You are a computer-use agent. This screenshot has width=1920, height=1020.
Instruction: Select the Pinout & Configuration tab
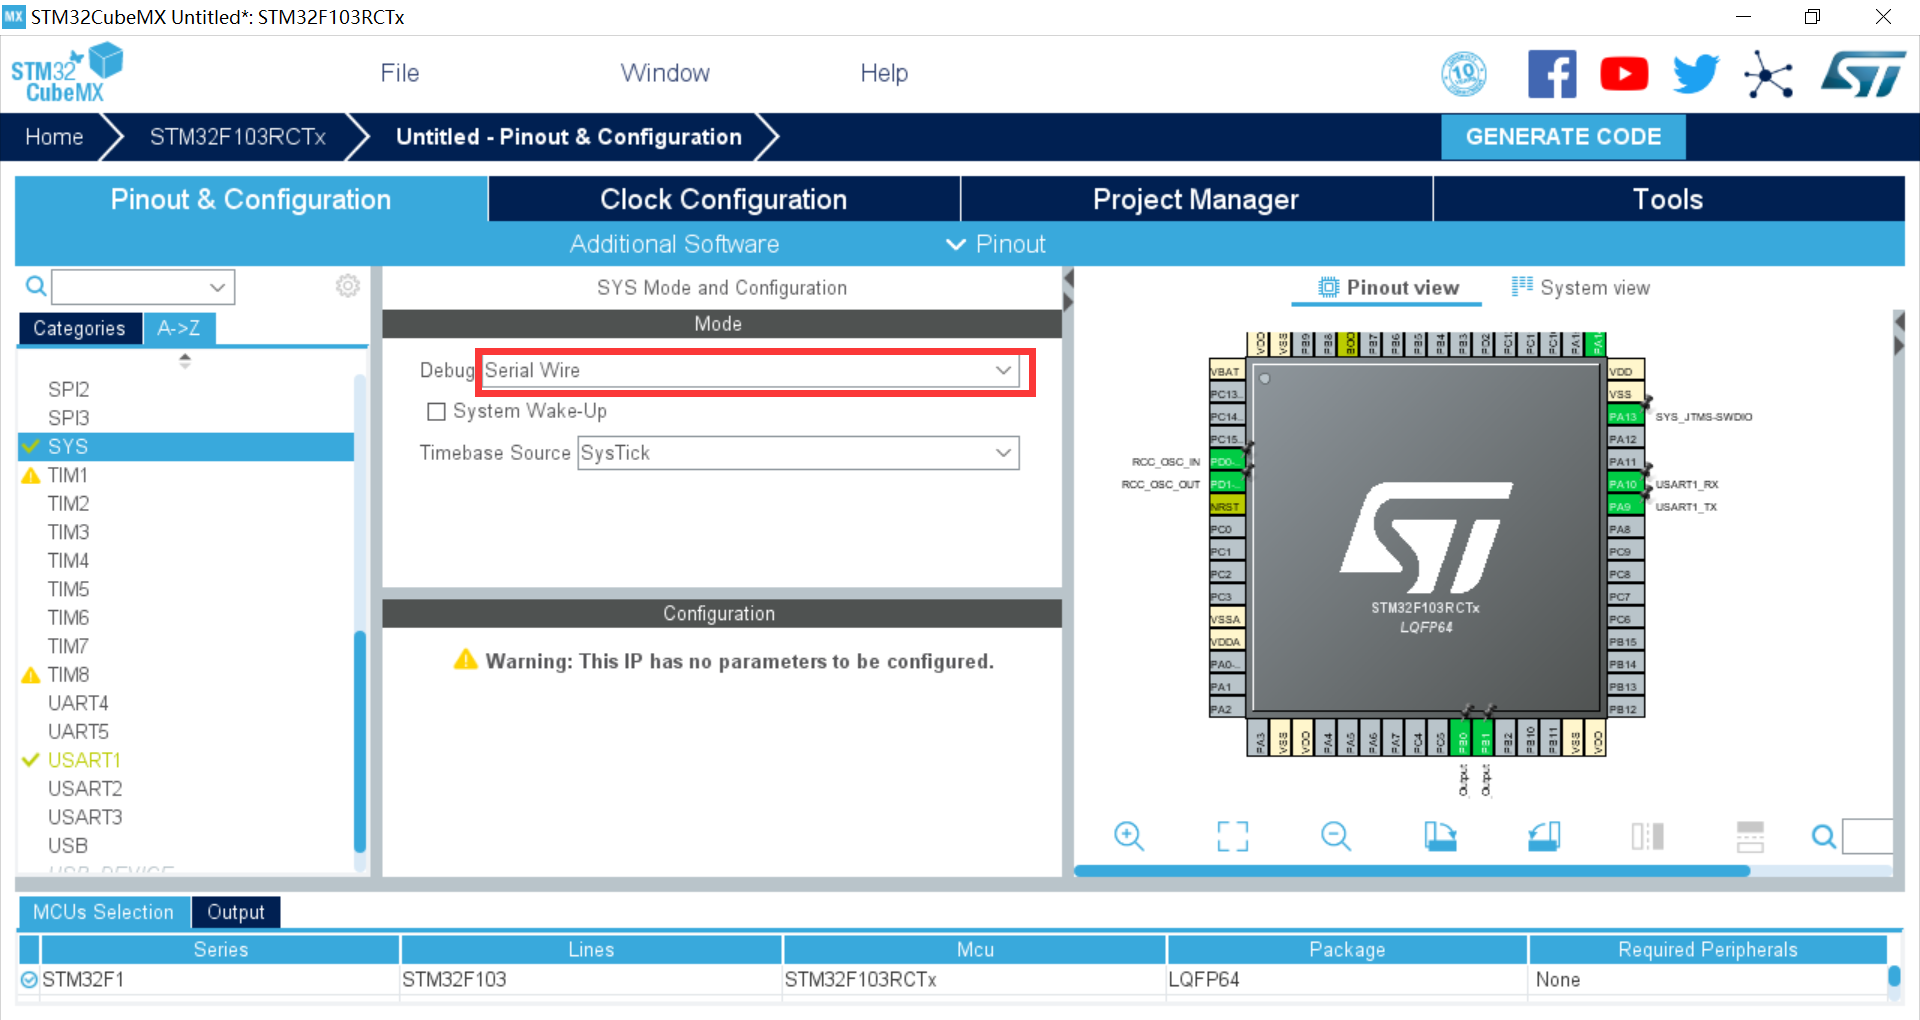click(x=251, y=199)
